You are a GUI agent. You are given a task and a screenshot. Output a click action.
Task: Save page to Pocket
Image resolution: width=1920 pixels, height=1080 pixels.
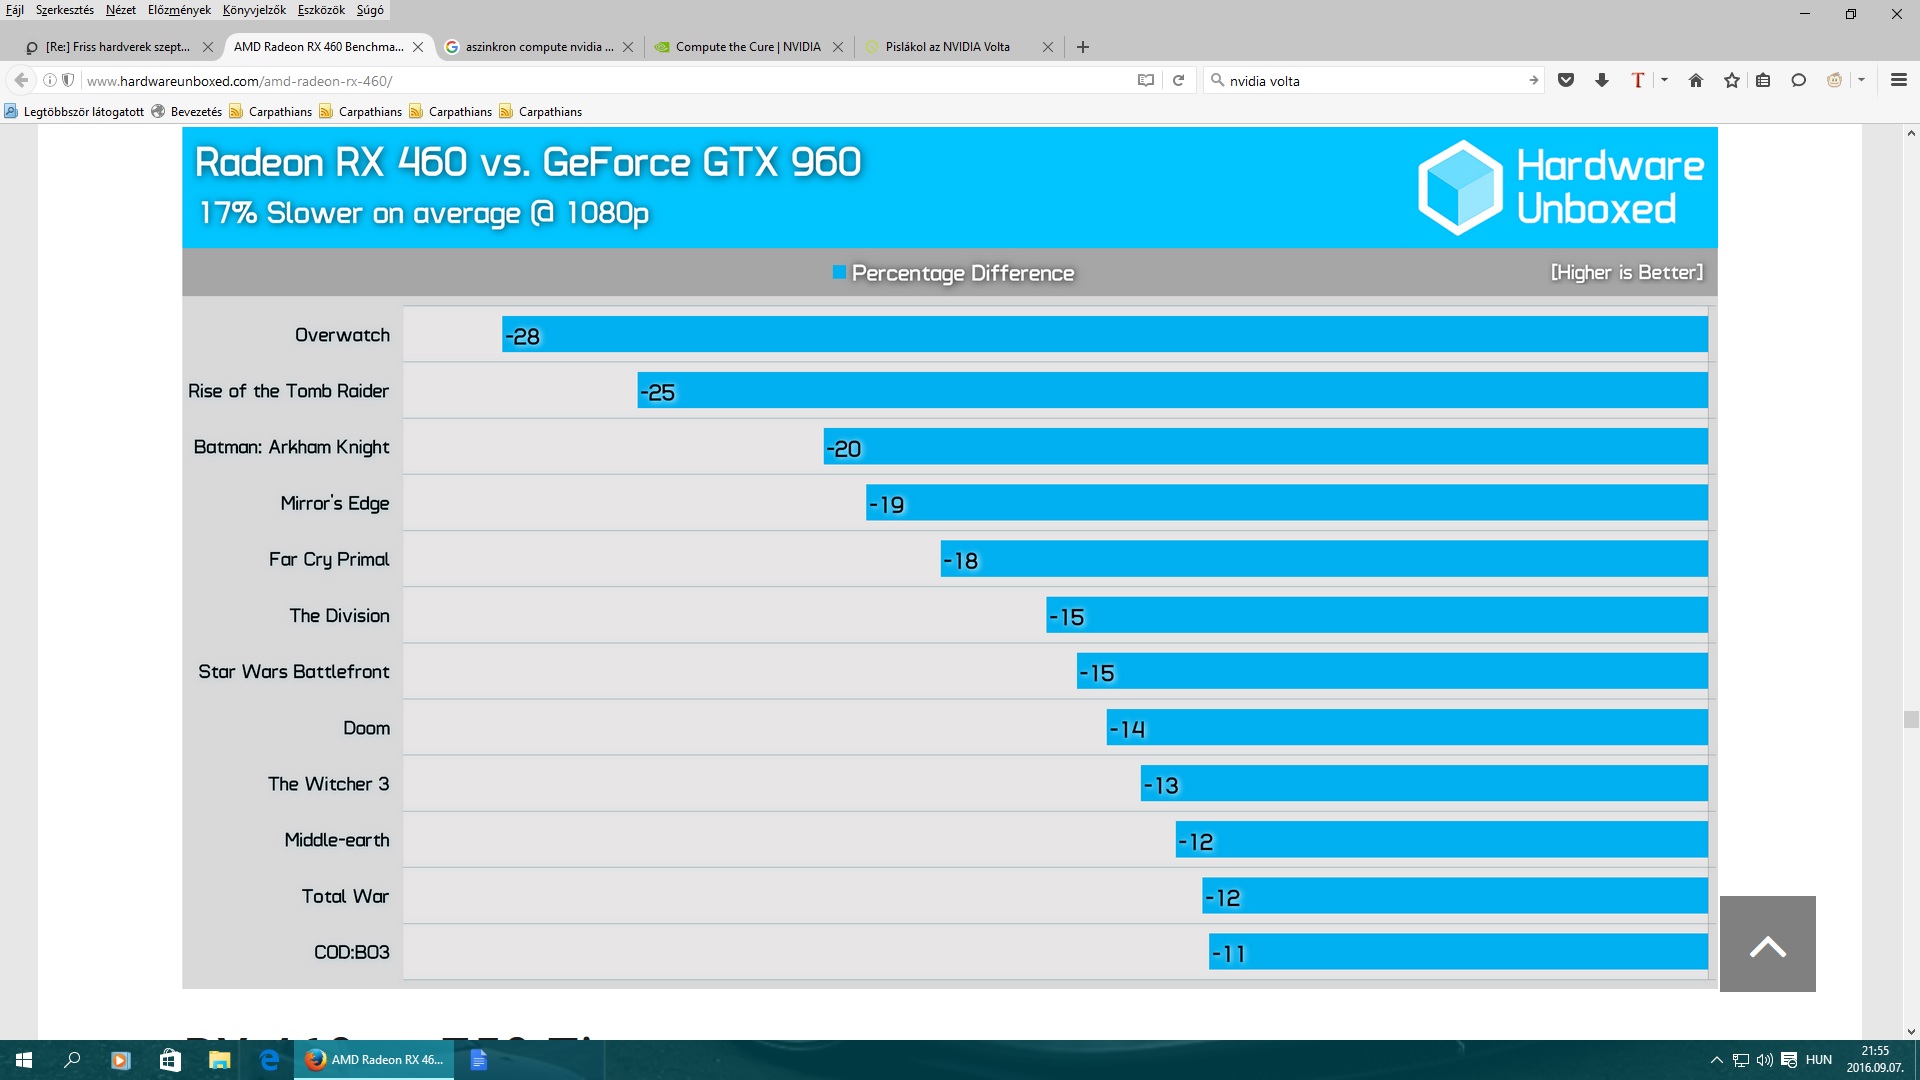point(1566,80)
